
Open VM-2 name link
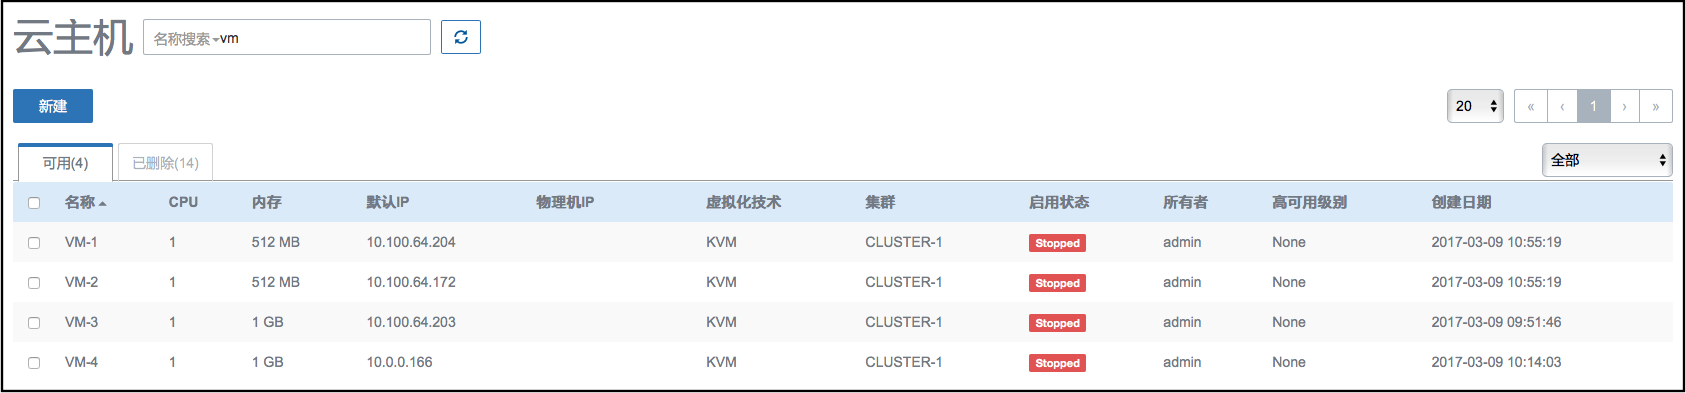click(x=81, y=283)
